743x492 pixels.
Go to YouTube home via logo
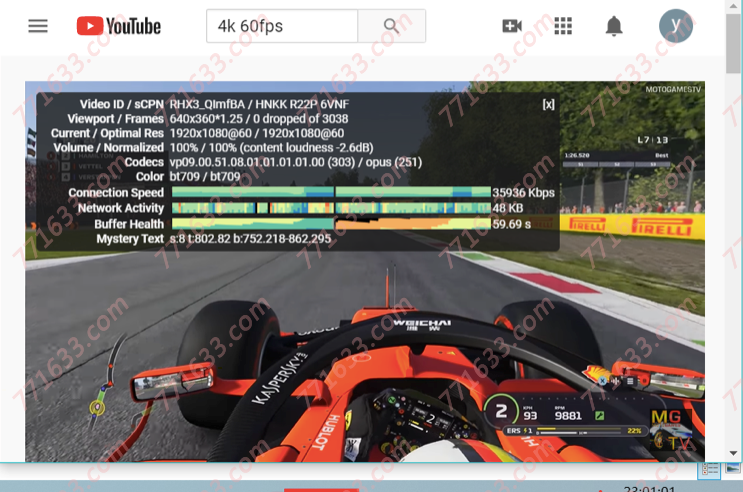coord(118,26)
